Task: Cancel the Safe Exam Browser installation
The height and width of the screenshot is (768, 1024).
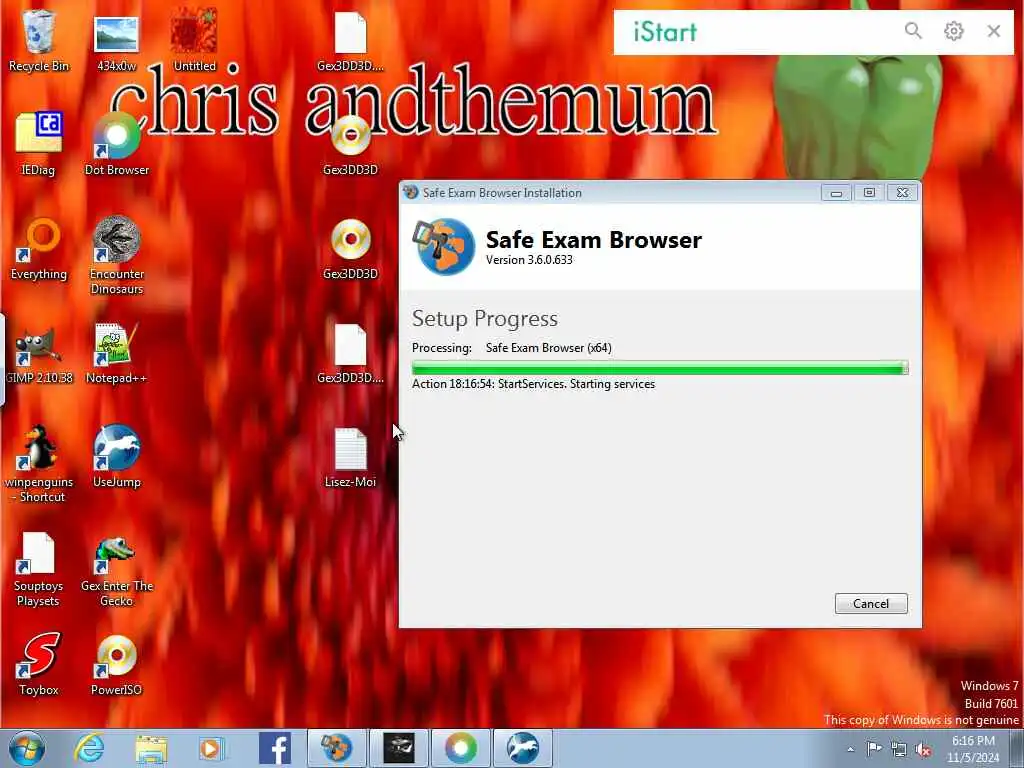Action: (871, 603)
